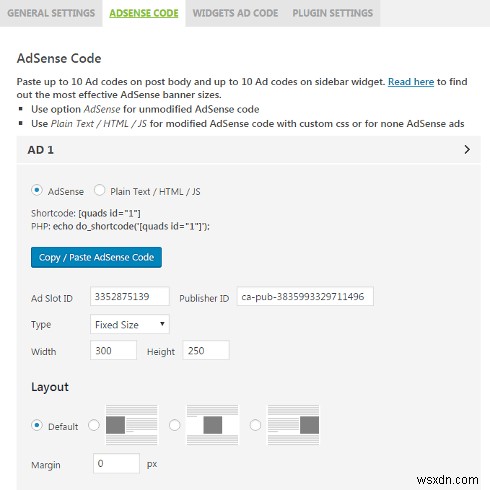Viewport: 490px width, 490px height.
Task: Tick the radio button for center layout
Action: point(175,425)
